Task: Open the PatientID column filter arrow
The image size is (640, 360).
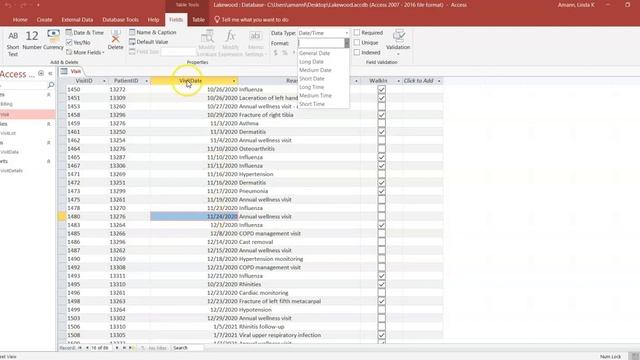Action: tap(146, 81)
